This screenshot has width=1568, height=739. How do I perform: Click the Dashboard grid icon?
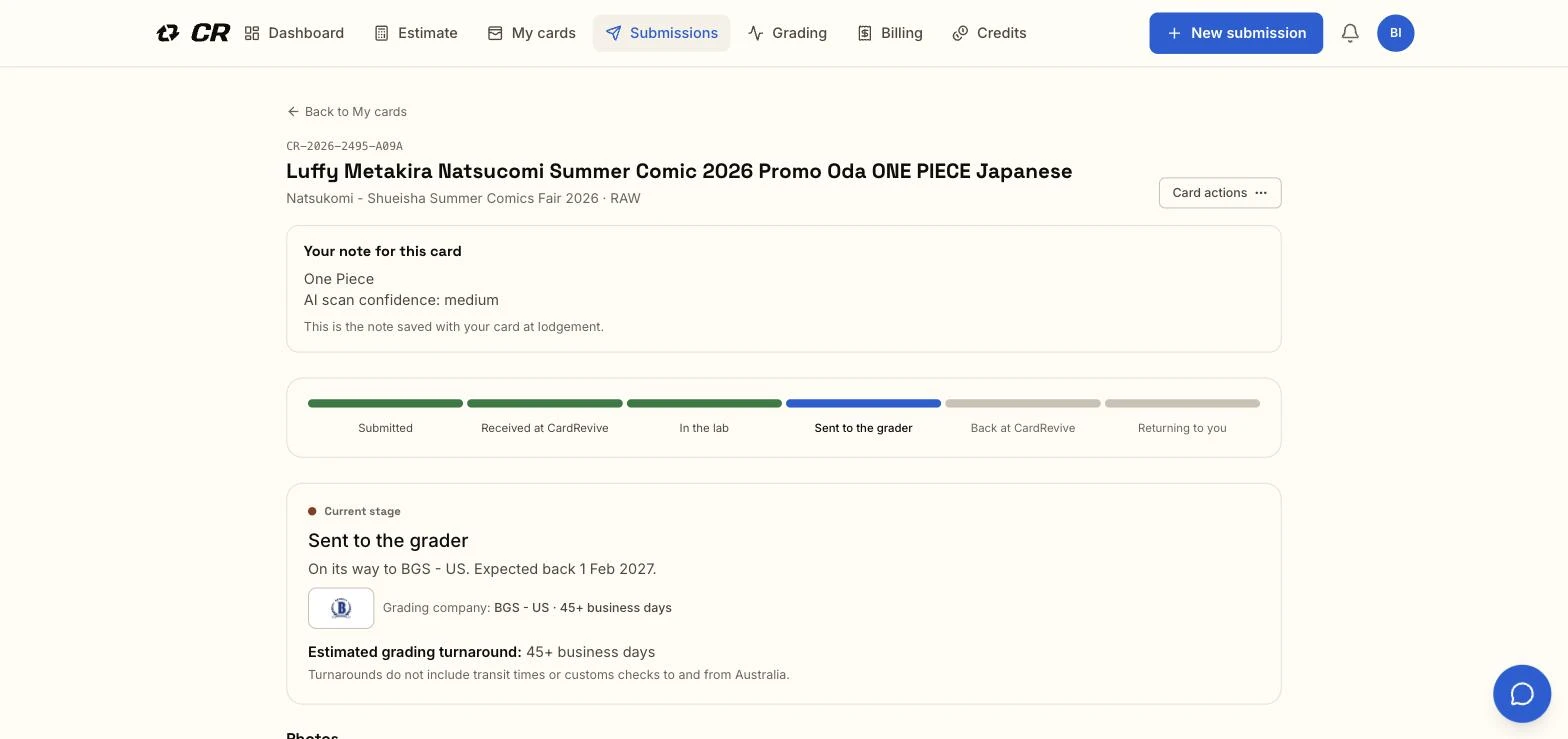tap(252, 33)
